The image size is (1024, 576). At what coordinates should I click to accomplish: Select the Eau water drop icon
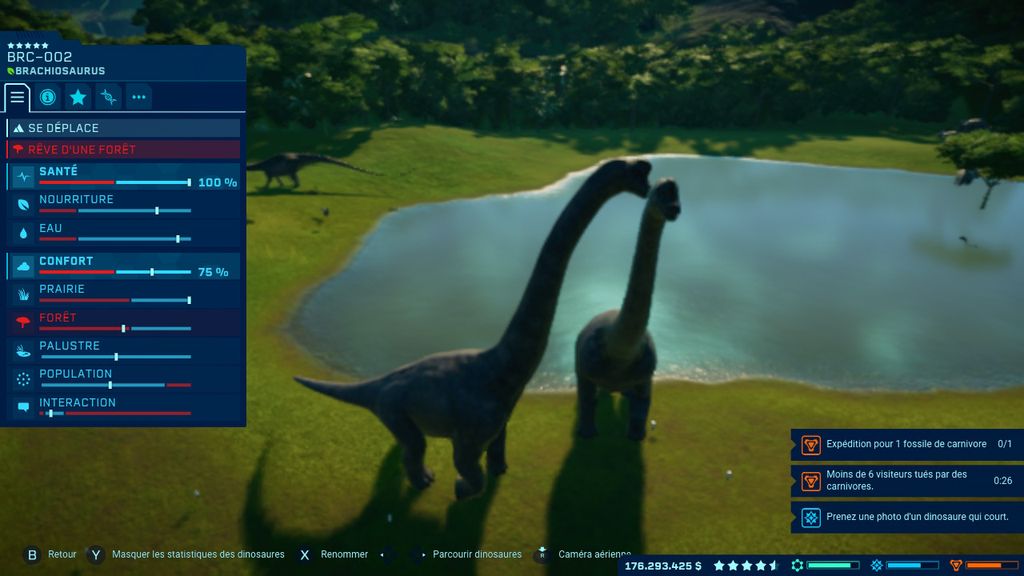[x=24, y=233]
